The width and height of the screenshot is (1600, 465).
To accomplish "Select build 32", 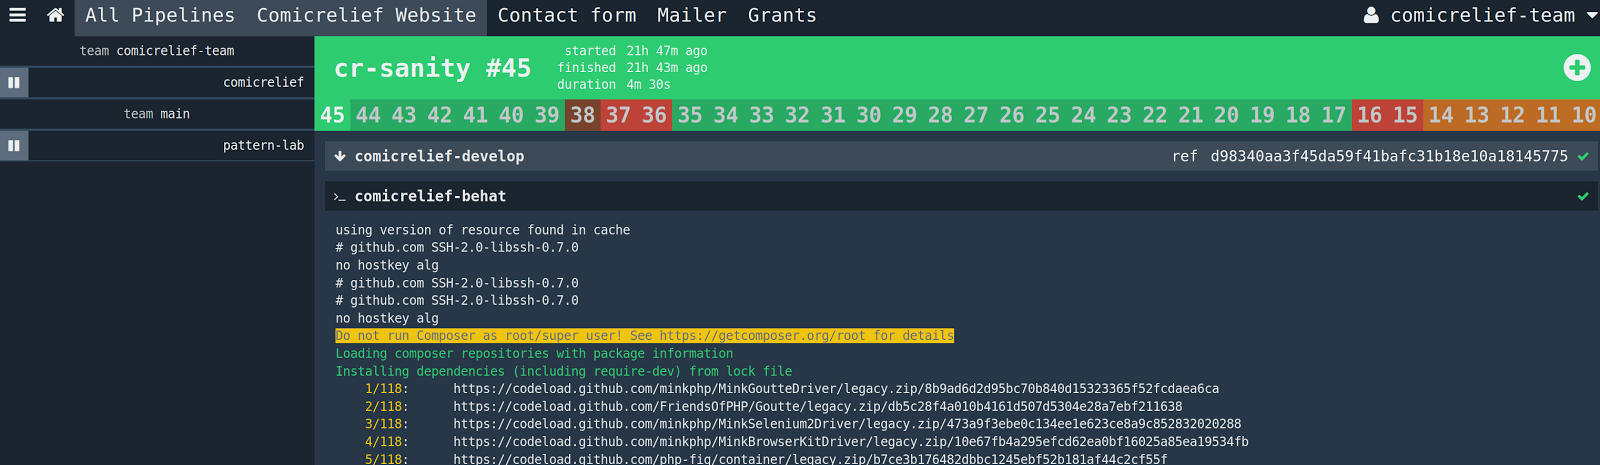I will click(798, 115).
